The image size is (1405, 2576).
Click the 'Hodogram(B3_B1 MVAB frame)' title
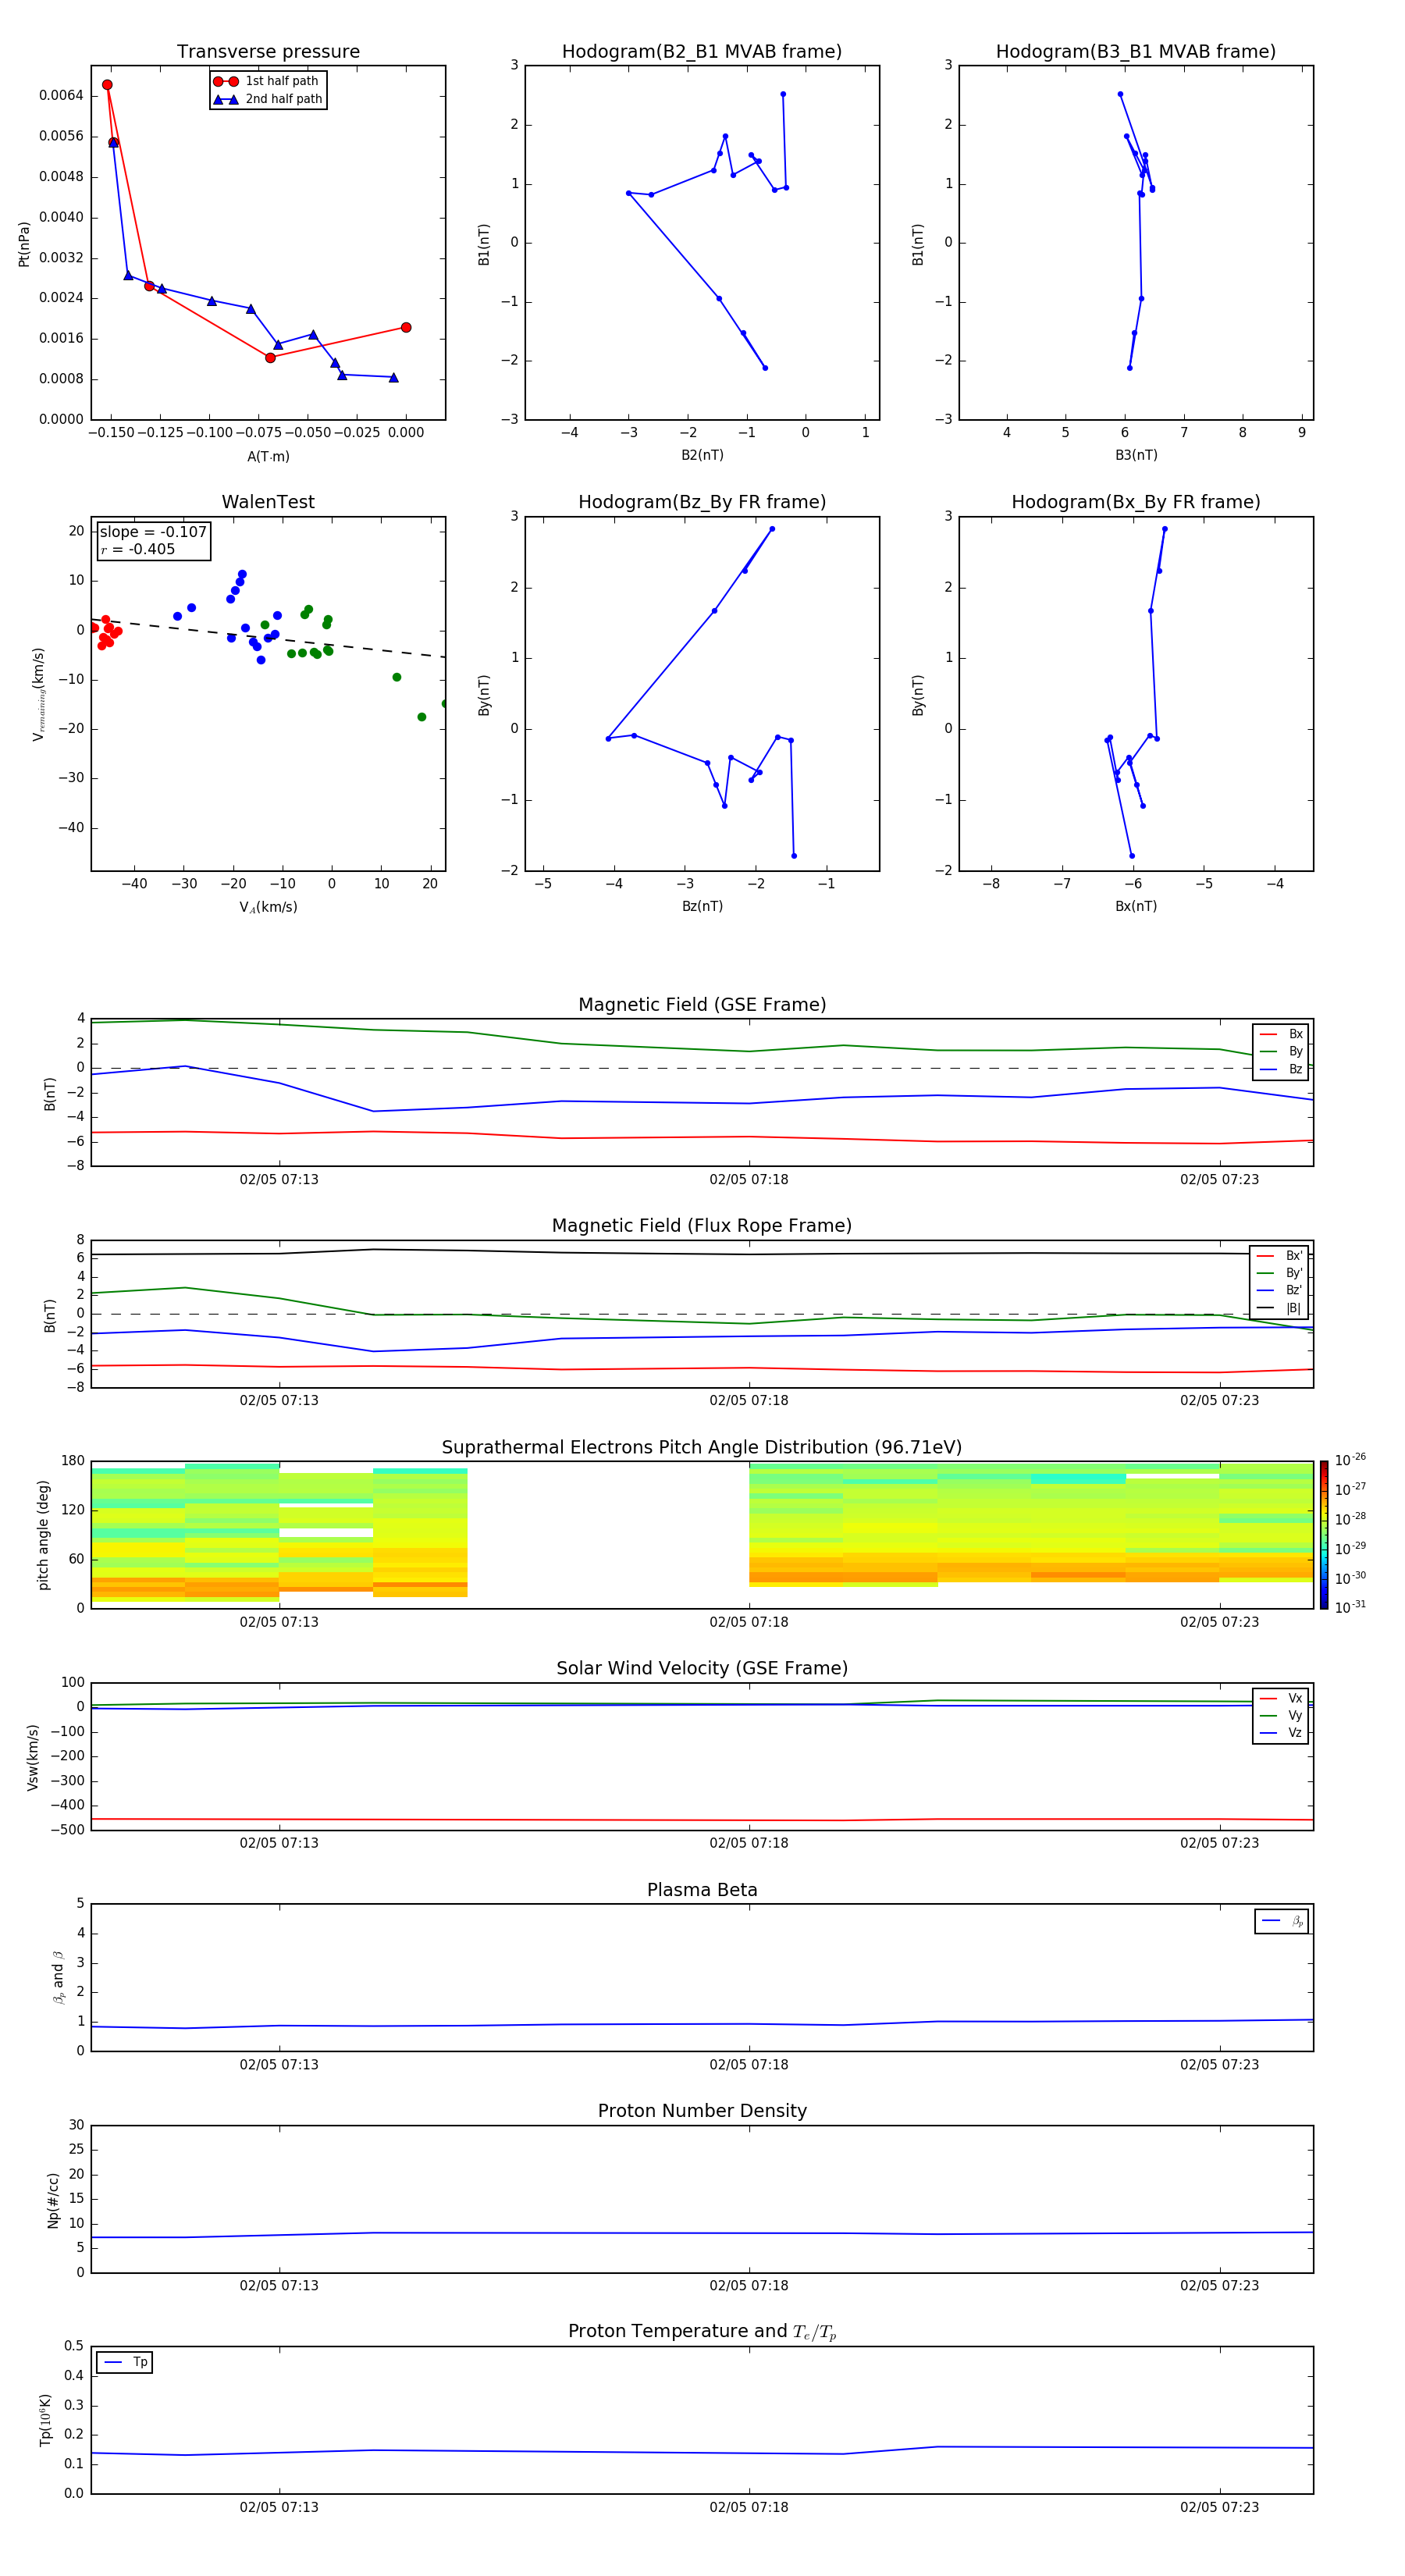[x=1136, y=52]
